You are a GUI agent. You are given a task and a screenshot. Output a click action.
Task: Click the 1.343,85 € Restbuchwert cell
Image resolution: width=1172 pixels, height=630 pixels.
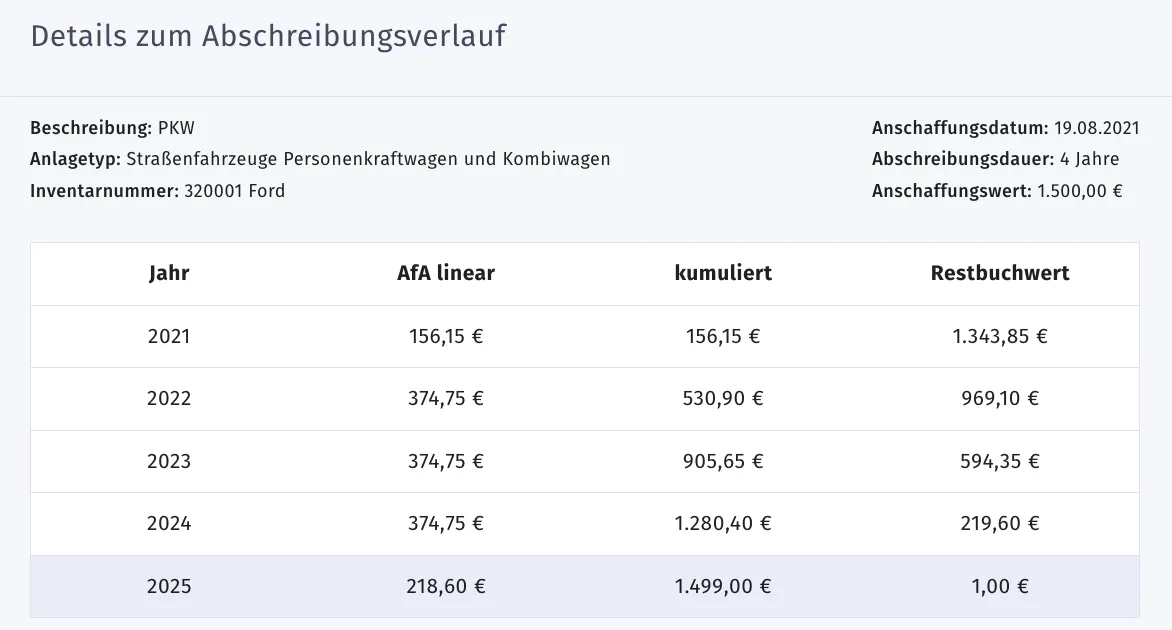click(x=1000, y=336)
